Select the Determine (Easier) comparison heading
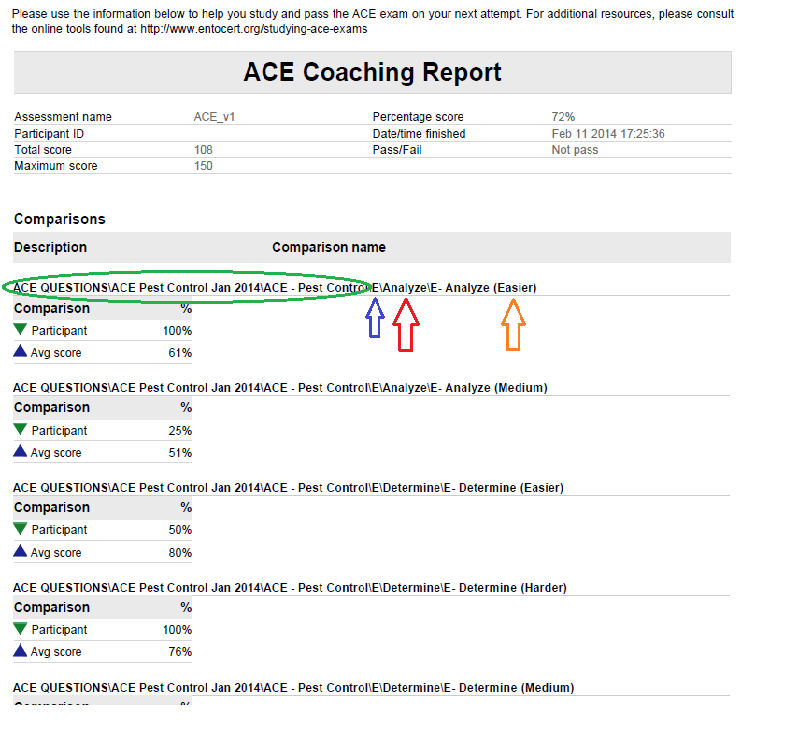 pos(288,488)
